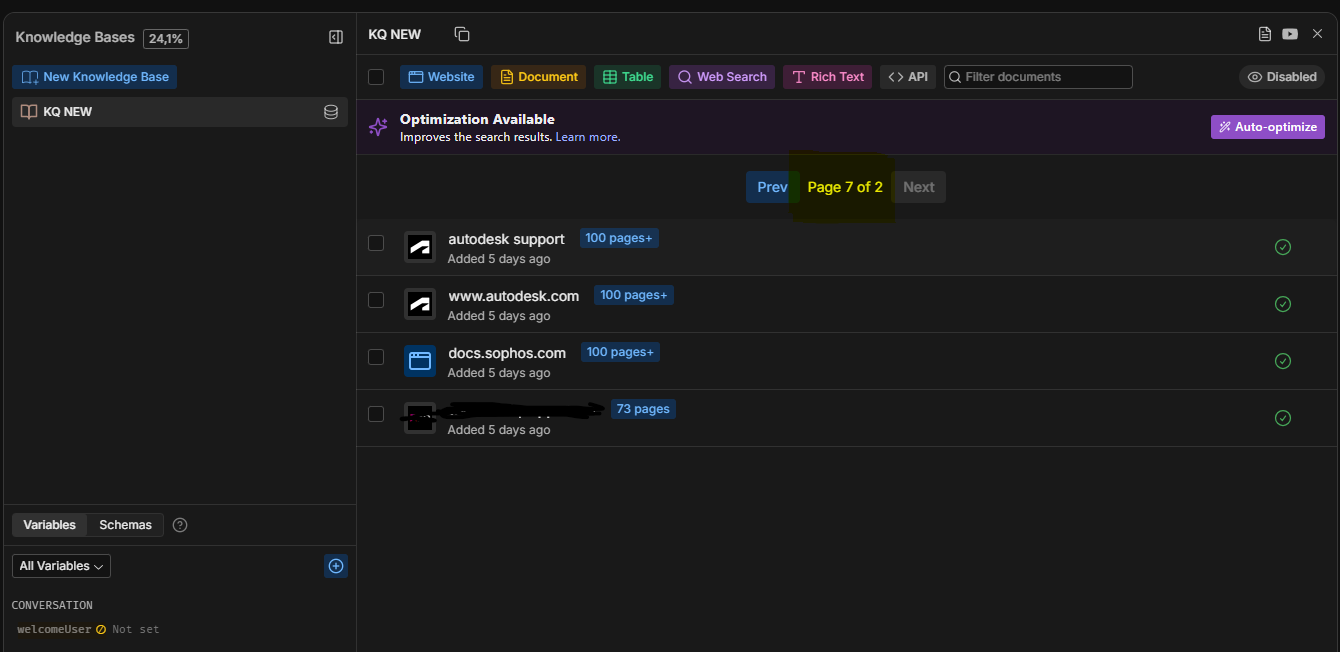Expand the All Variables dropdown
This screenshot has width=1340, height=652.
tap(61, 566)
